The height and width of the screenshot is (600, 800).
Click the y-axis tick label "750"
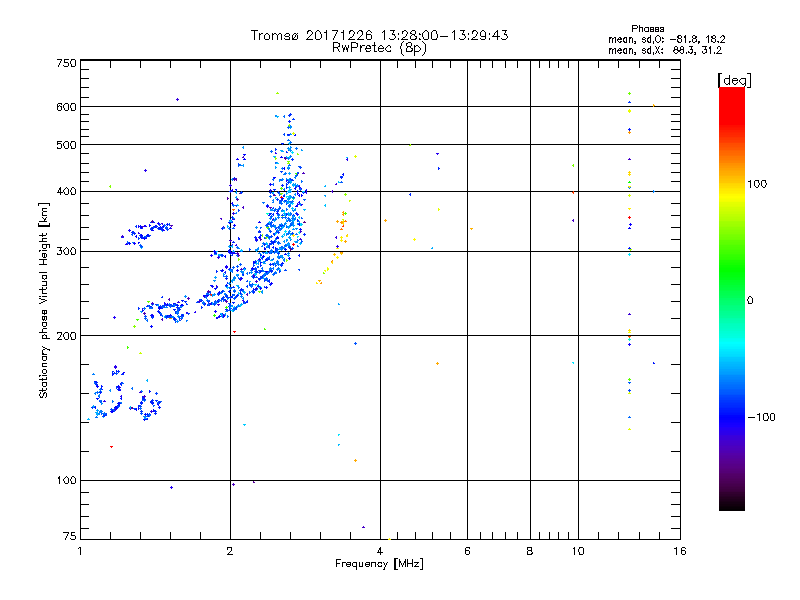coord(66,63)
